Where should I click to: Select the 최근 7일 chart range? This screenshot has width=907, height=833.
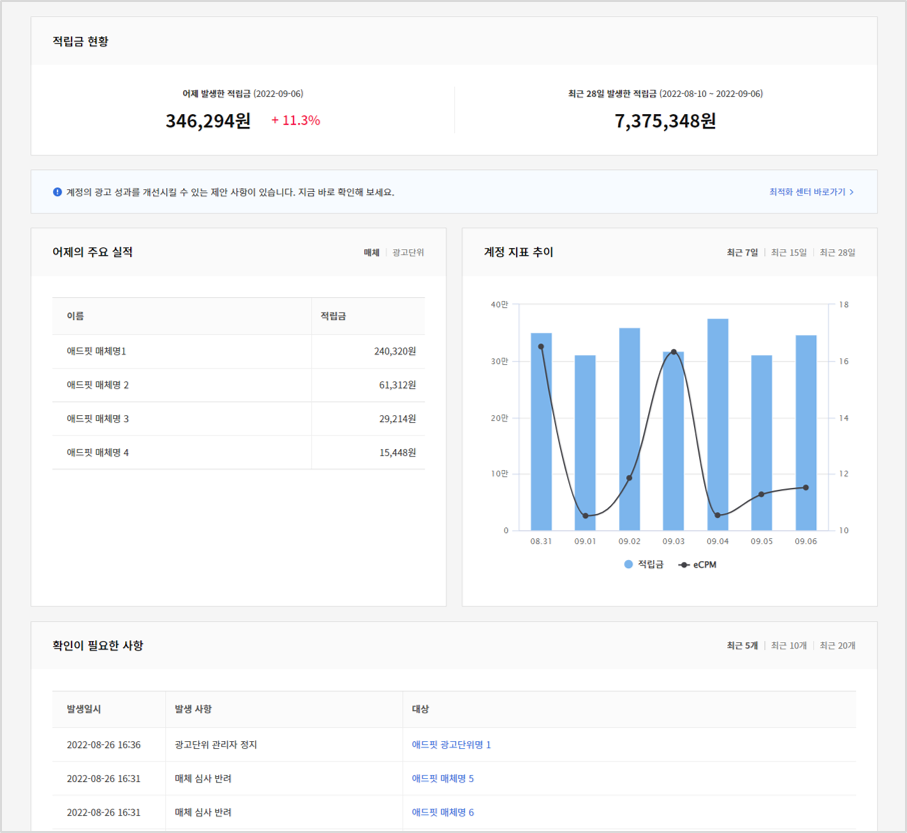pos(742,253)
